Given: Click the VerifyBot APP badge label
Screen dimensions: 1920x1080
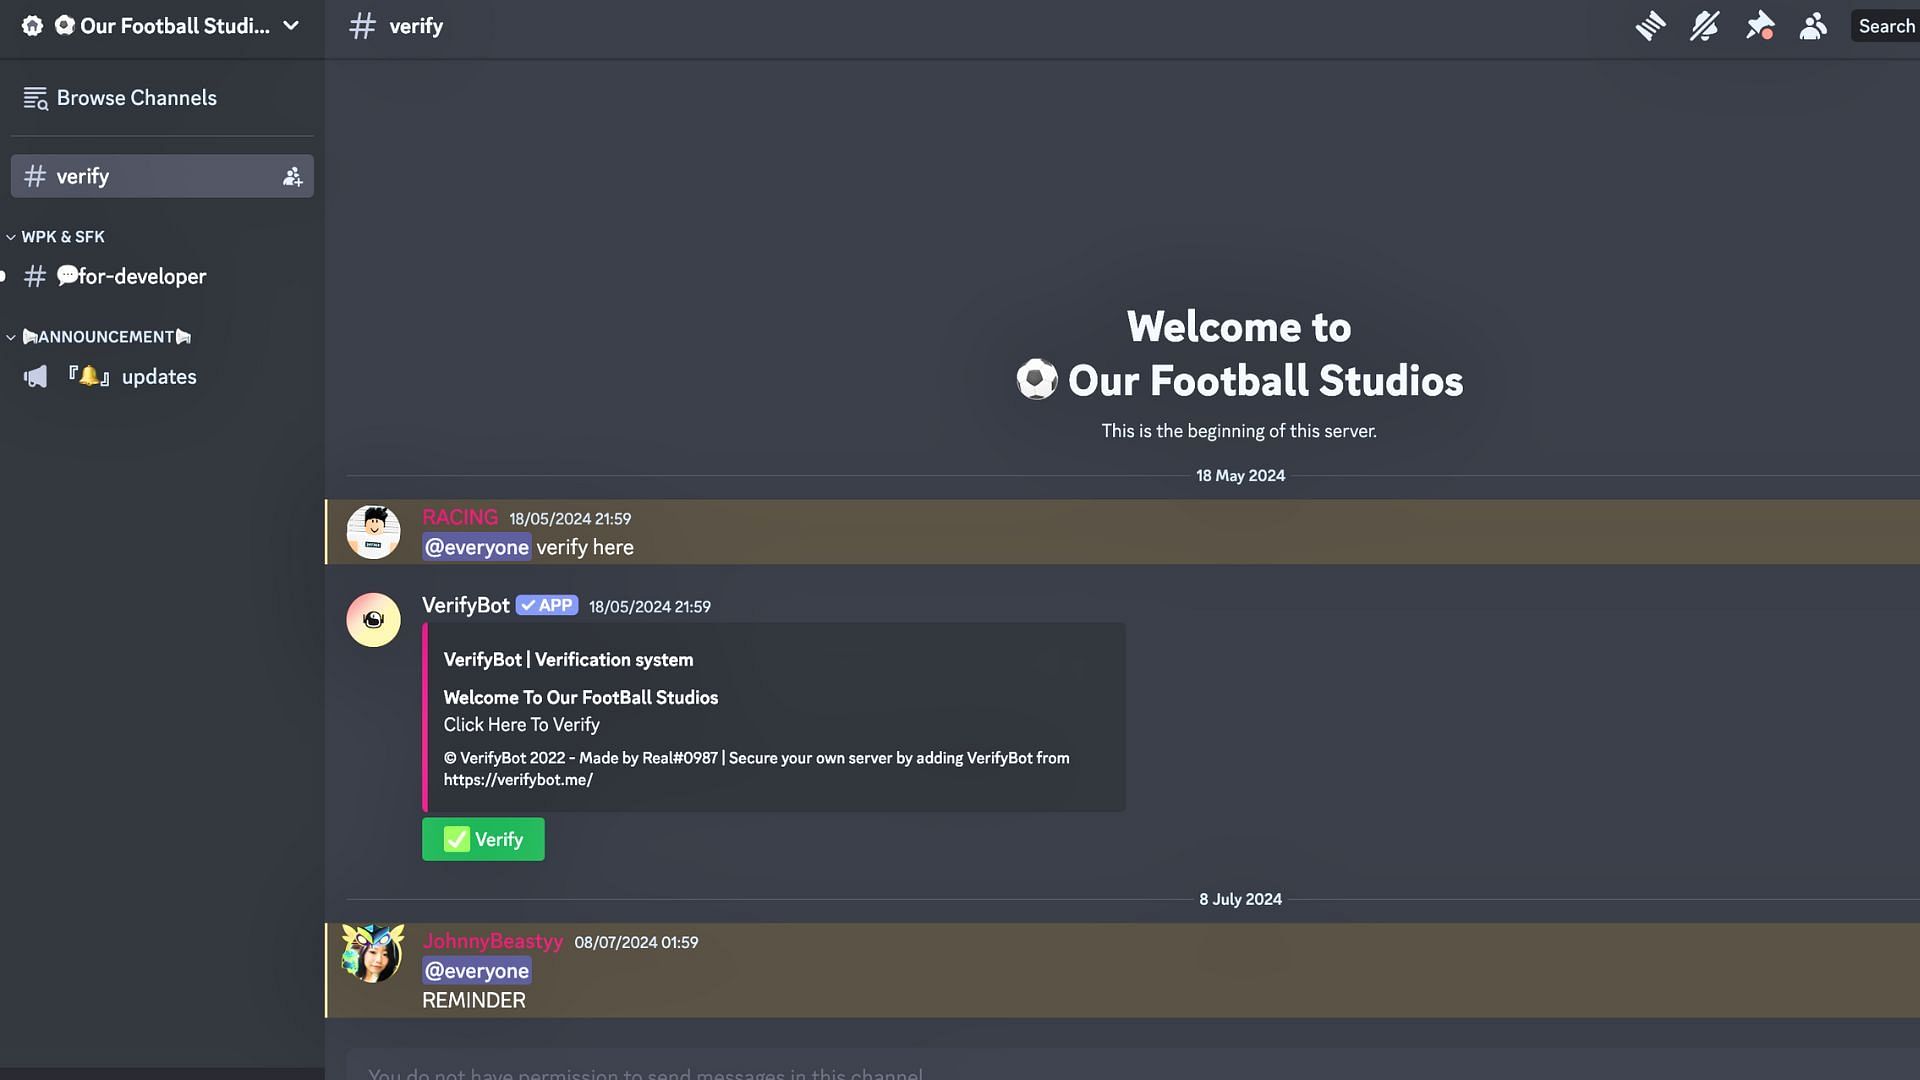Looking at the screenshot, I should 546,605.
